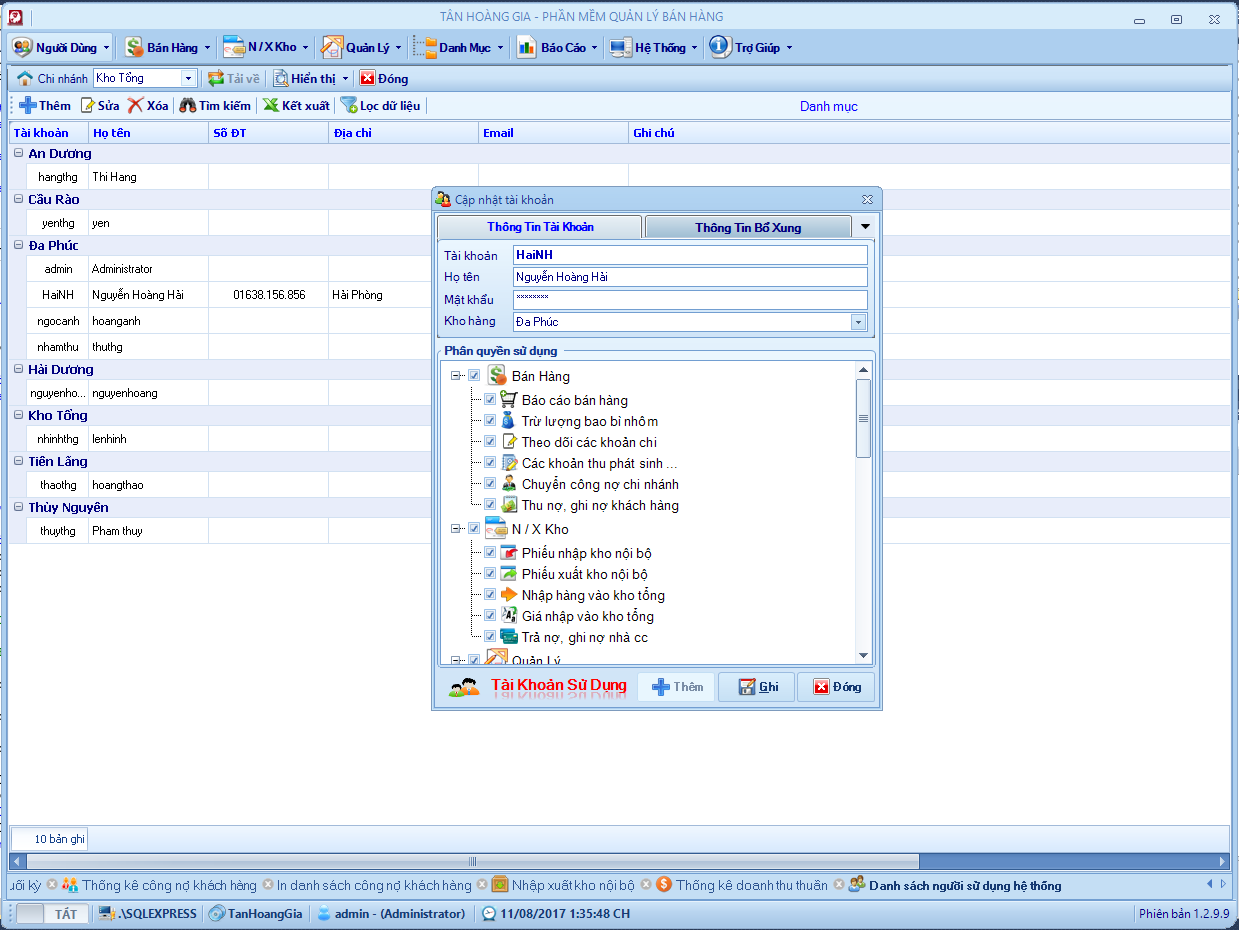
Task: Click the Báo cáo bán hàng cart icon
Action: click(509, 399)
